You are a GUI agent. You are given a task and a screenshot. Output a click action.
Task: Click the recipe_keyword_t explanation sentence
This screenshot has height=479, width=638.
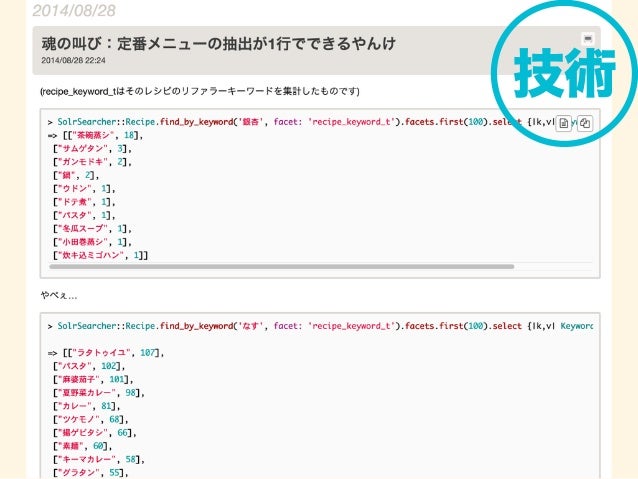point(200,91)
